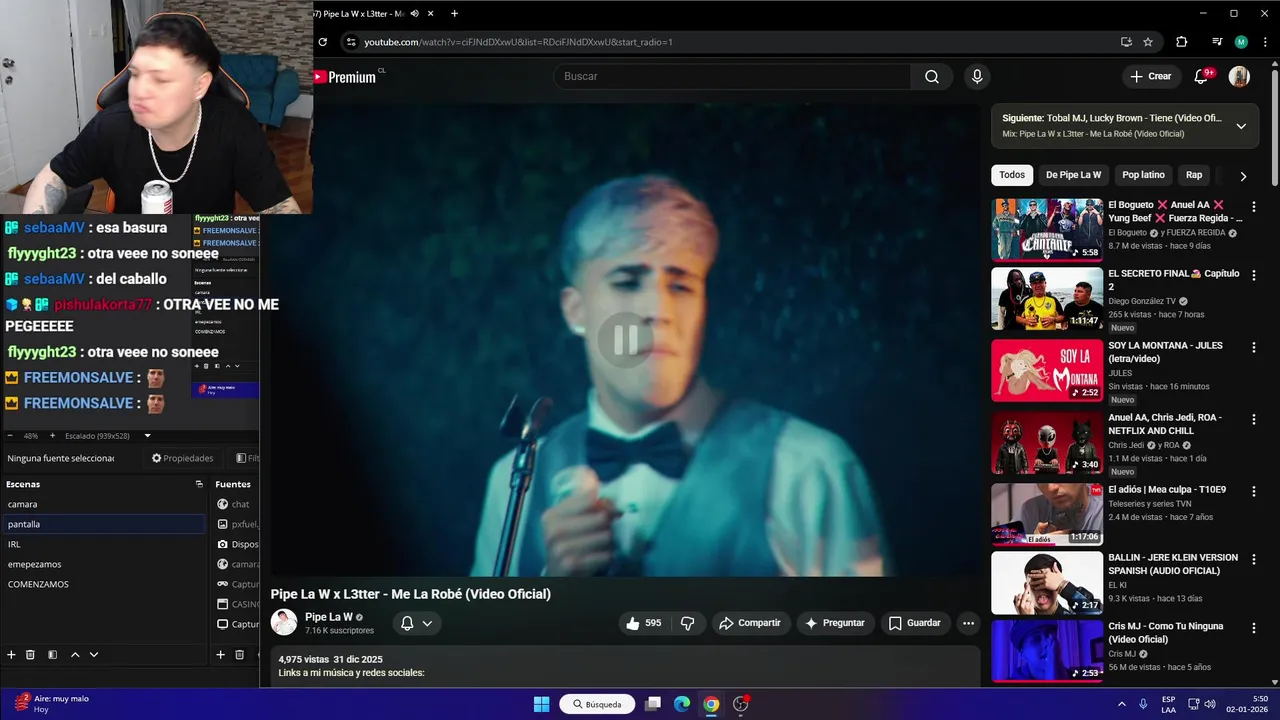Select the Rap filter chip

(x=1194, y=175)
